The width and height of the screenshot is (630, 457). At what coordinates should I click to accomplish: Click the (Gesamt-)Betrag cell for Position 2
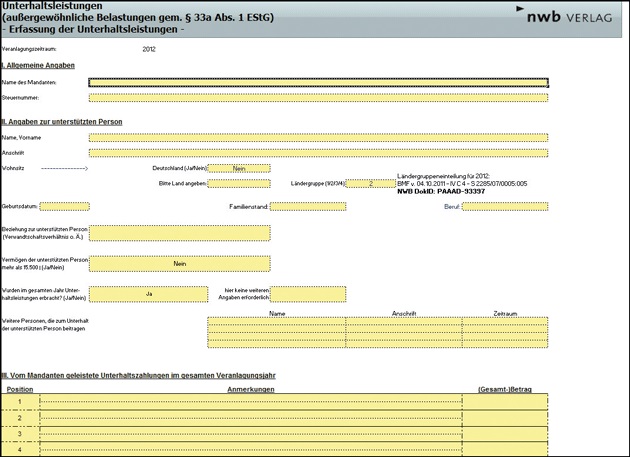click(504, 418)
